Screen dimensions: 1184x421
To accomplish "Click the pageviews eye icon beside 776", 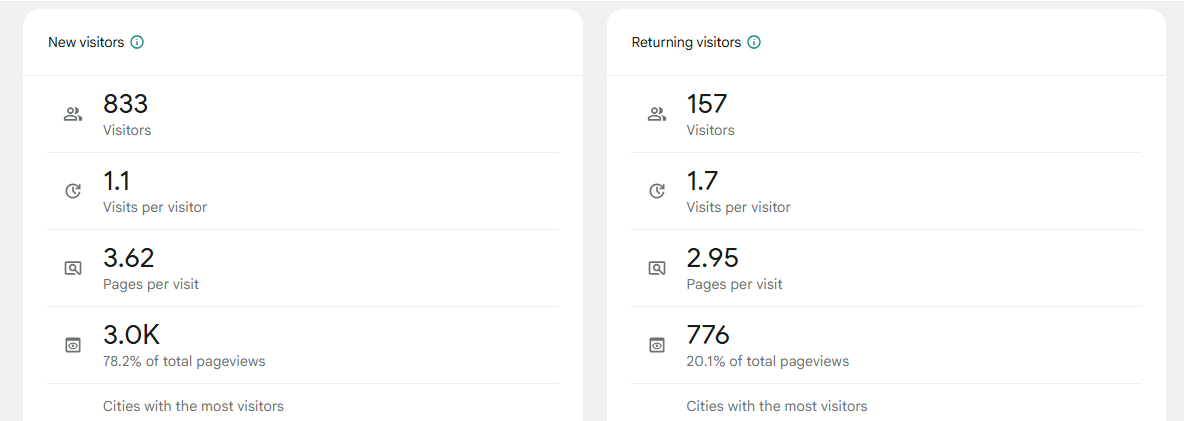I will point(657,345).
